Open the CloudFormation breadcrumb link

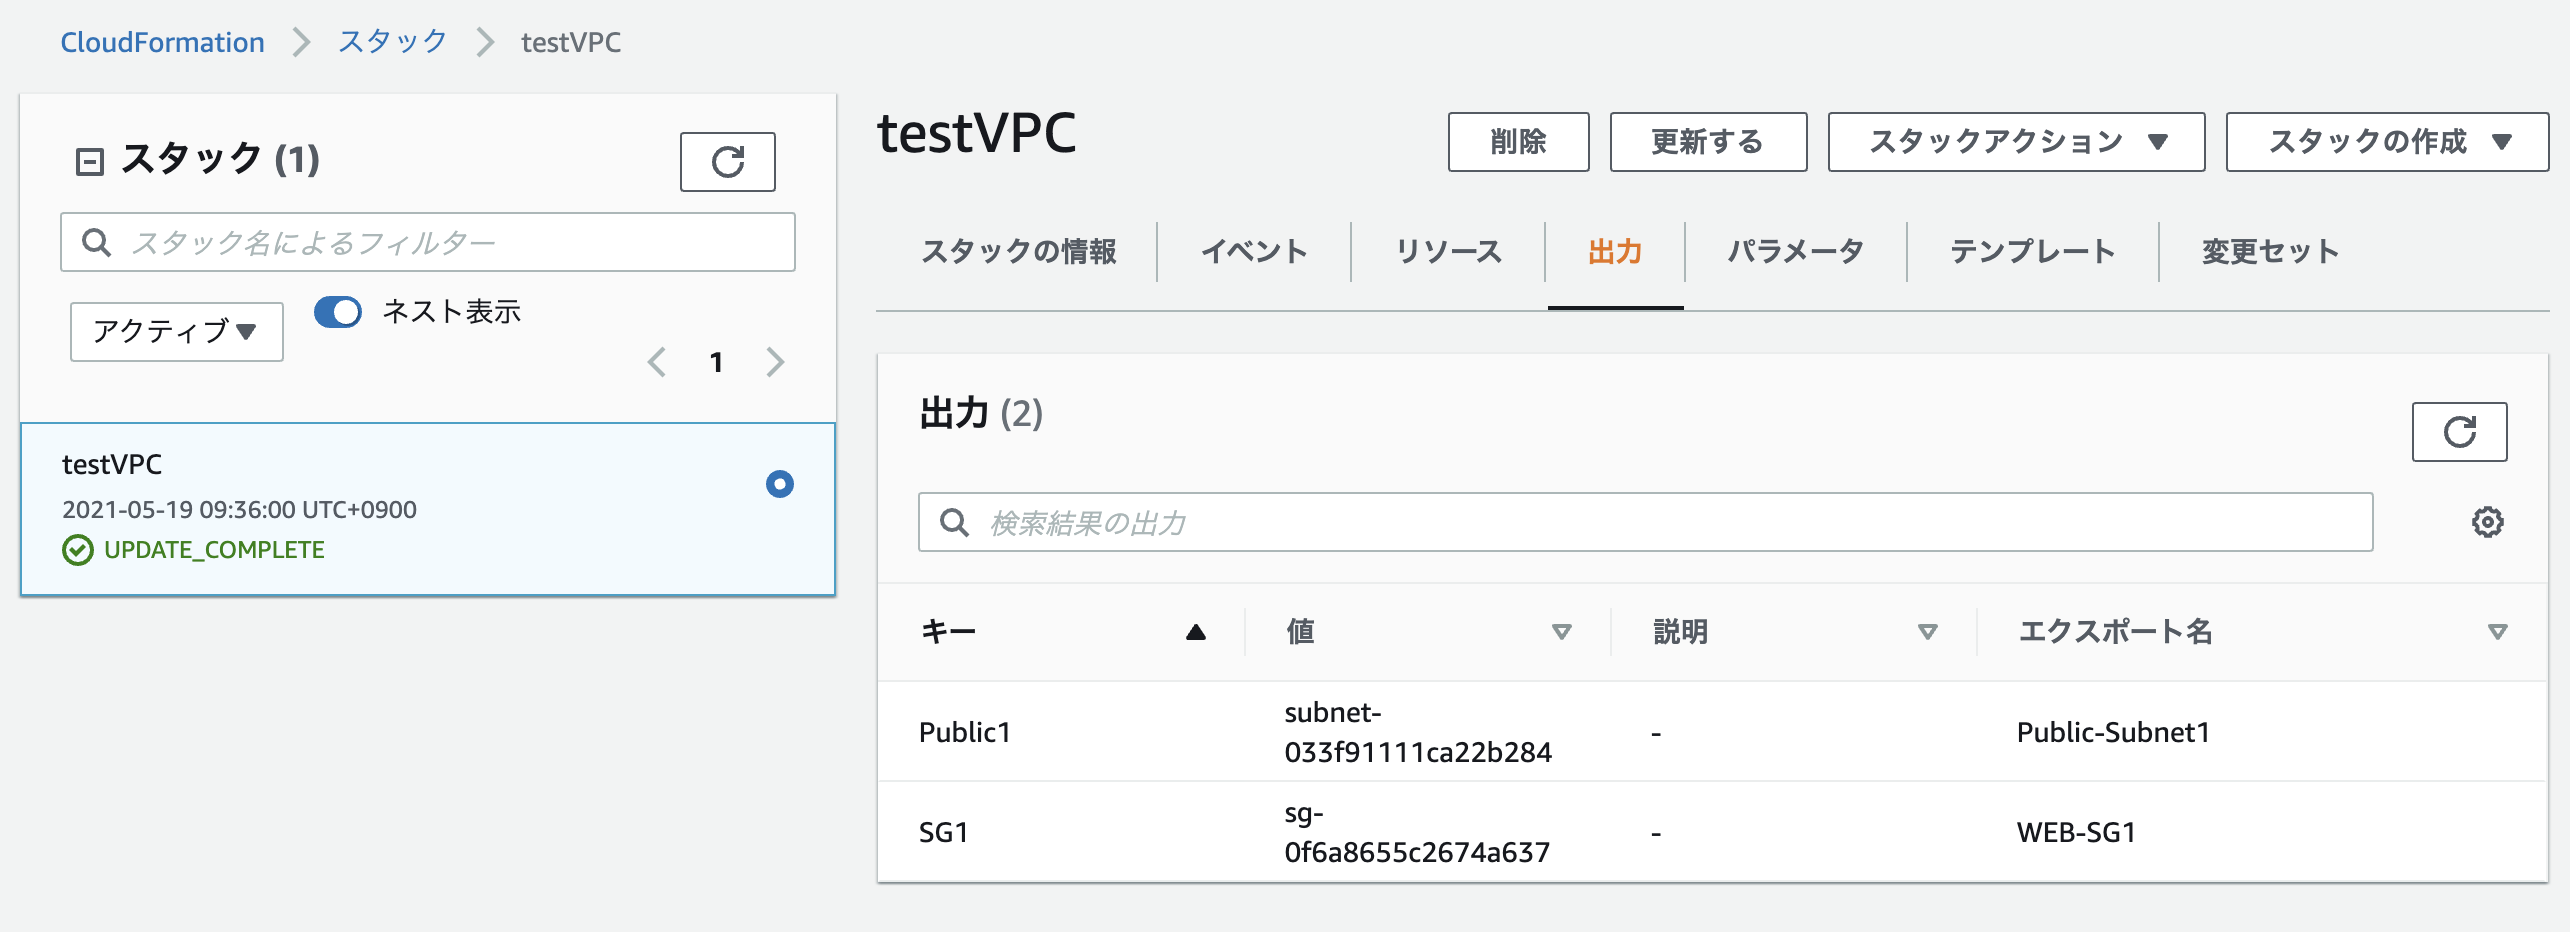click(162, 41)
